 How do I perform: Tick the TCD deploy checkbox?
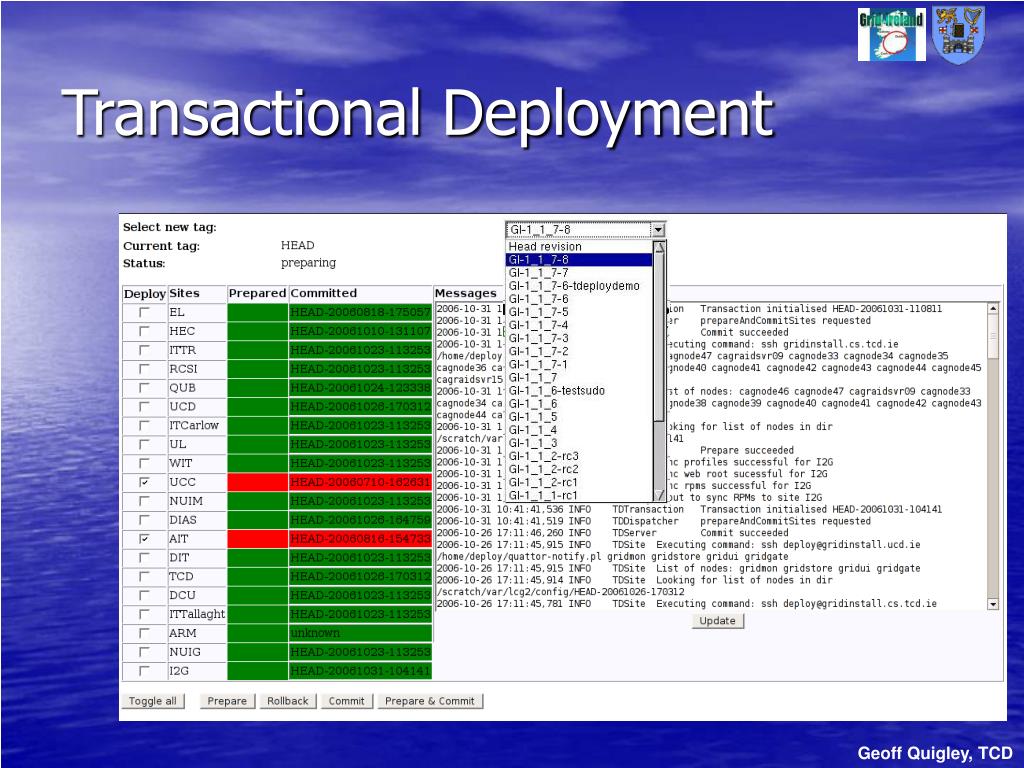[144, 577]
